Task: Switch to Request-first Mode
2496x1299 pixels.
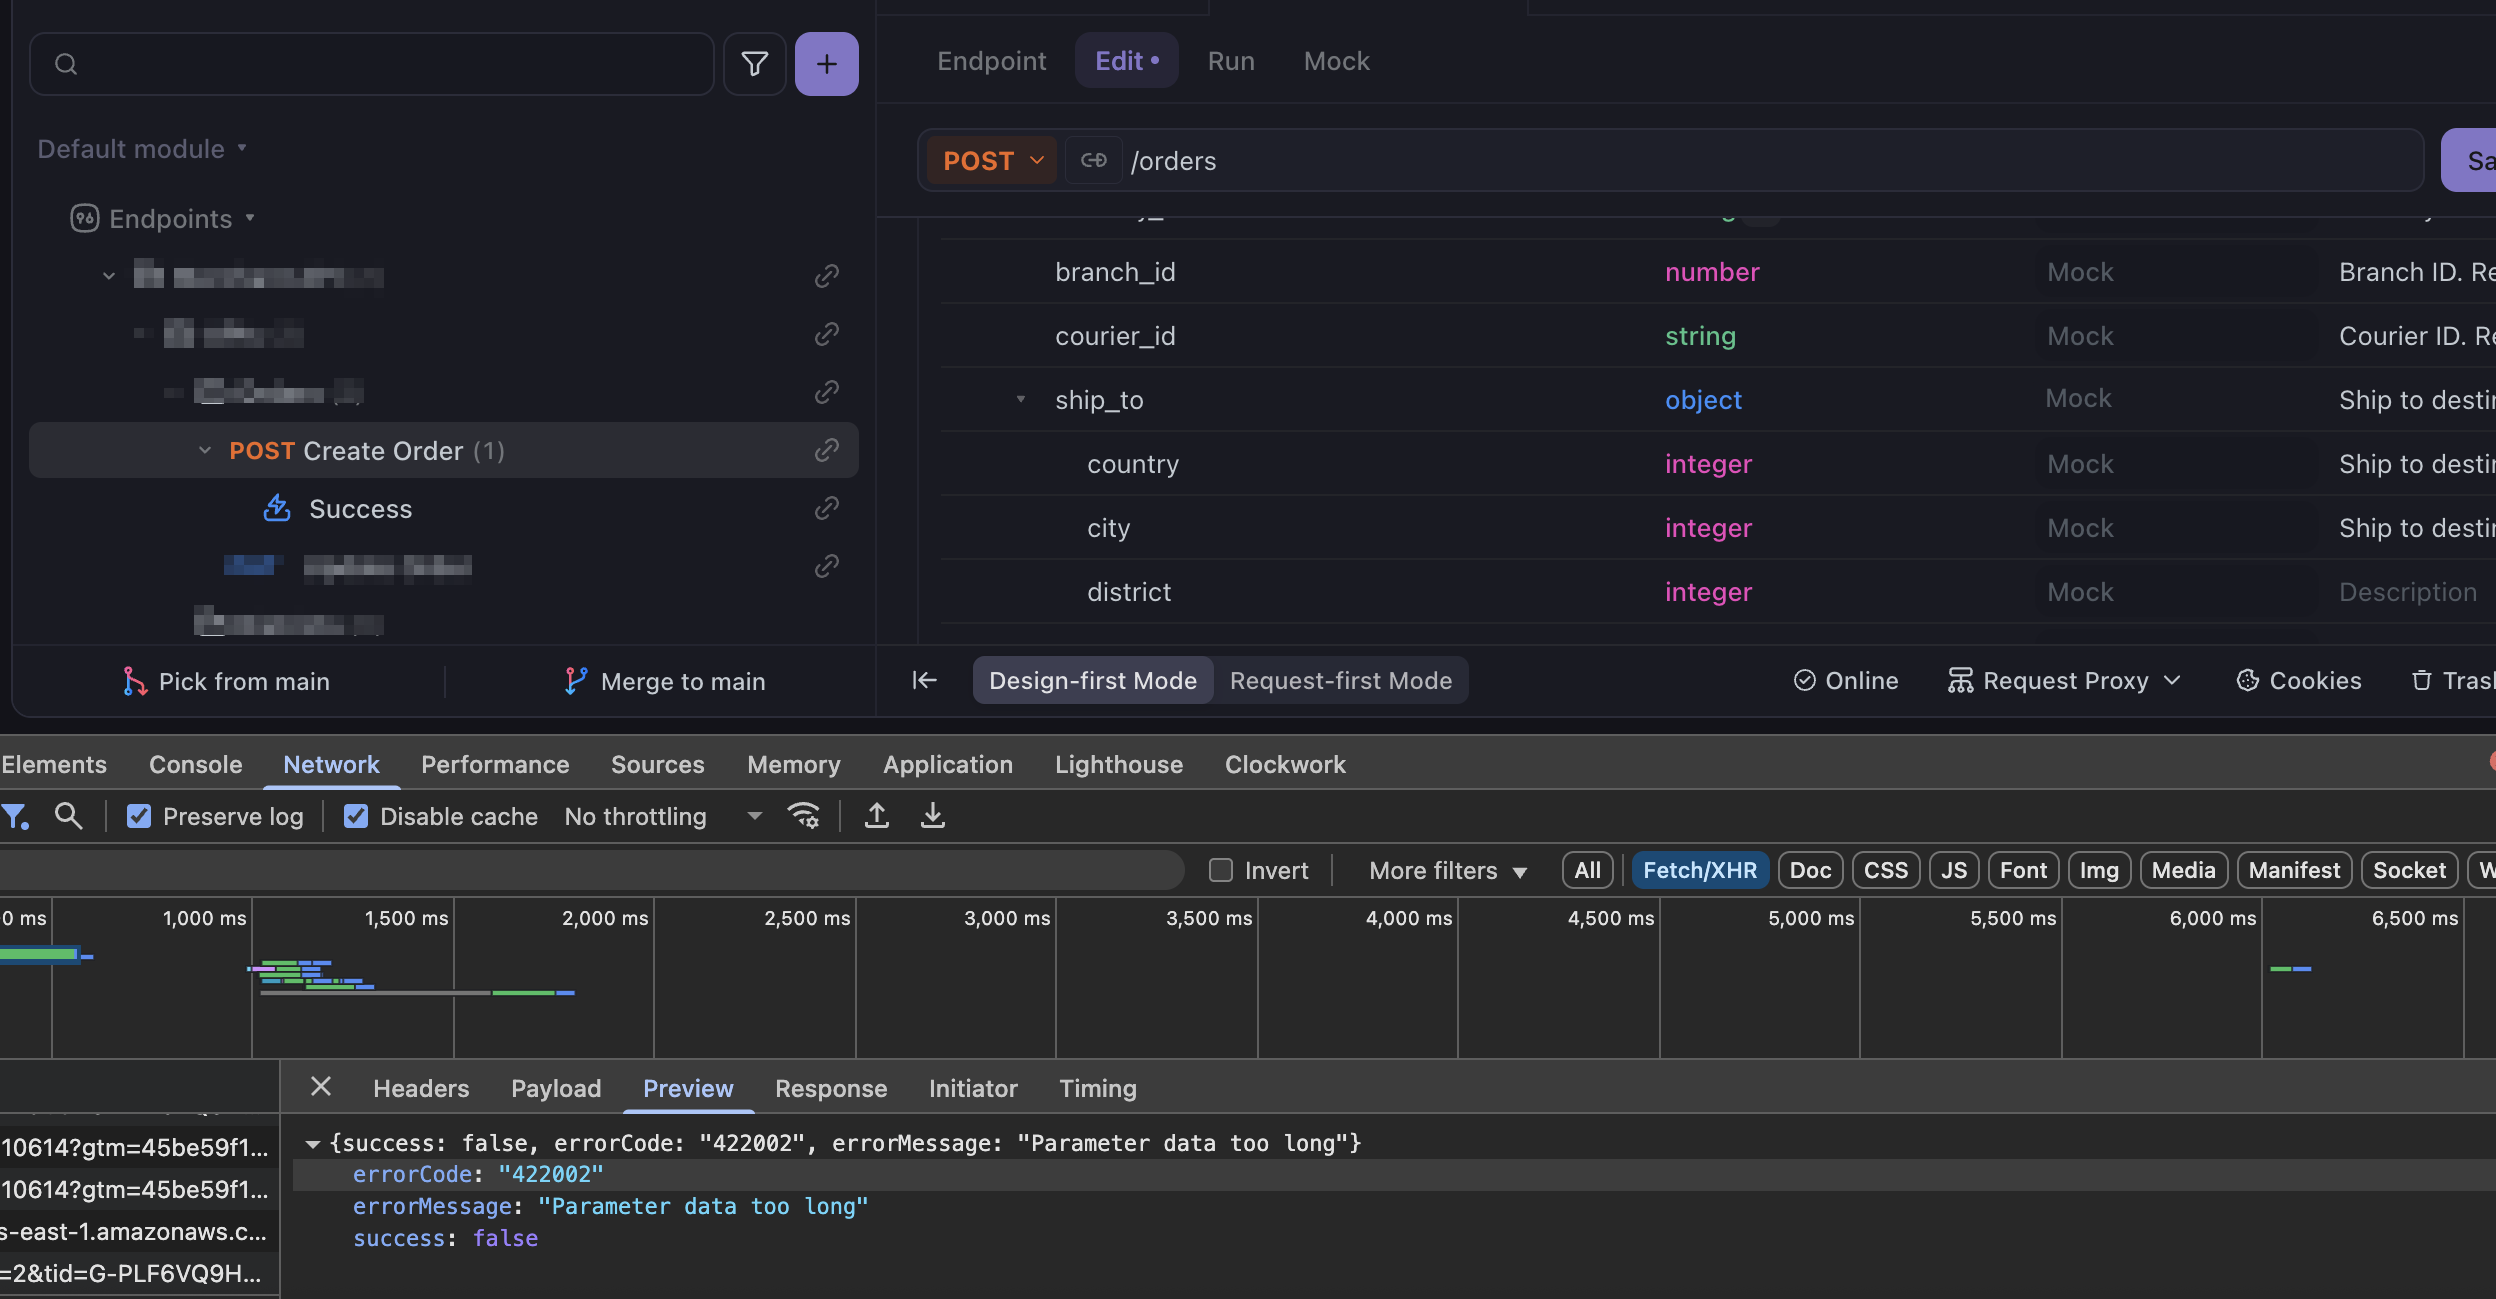Action: 1340,681
